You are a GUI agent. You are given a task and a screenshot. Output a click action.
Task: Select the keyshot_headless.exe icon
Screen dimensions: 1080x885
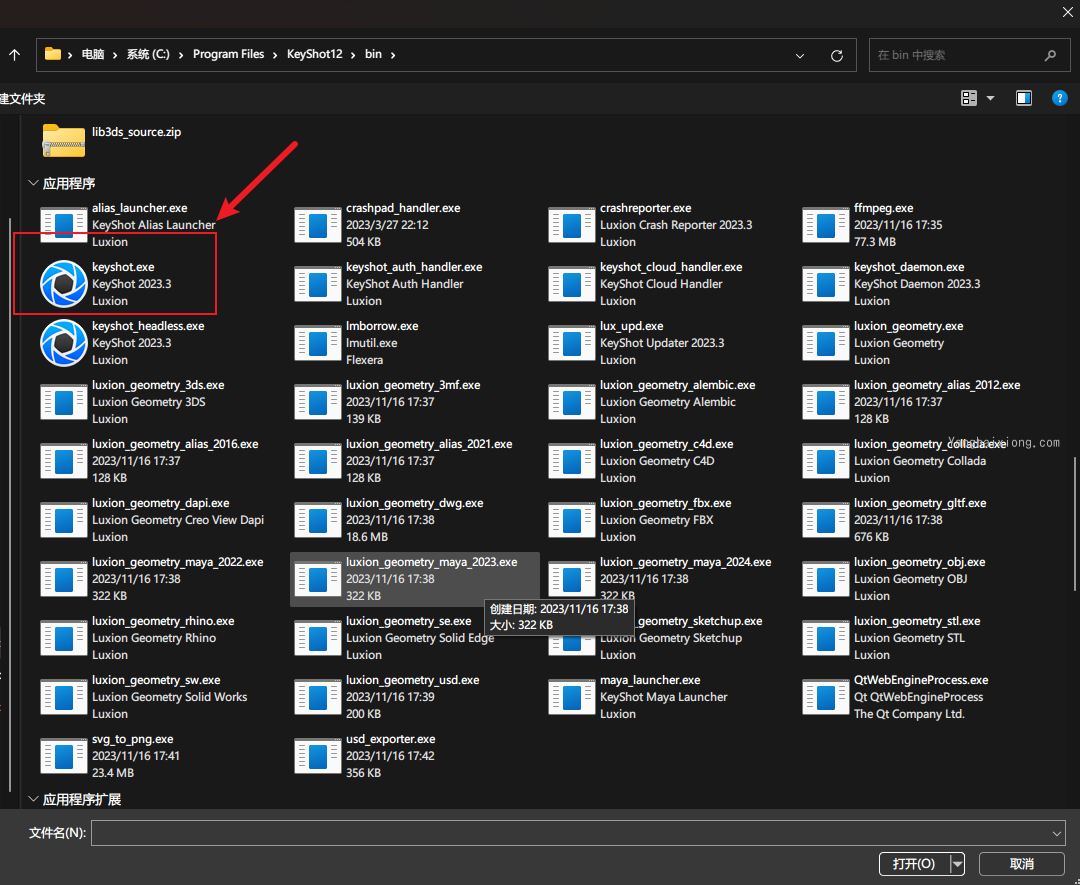pos(63,343)
